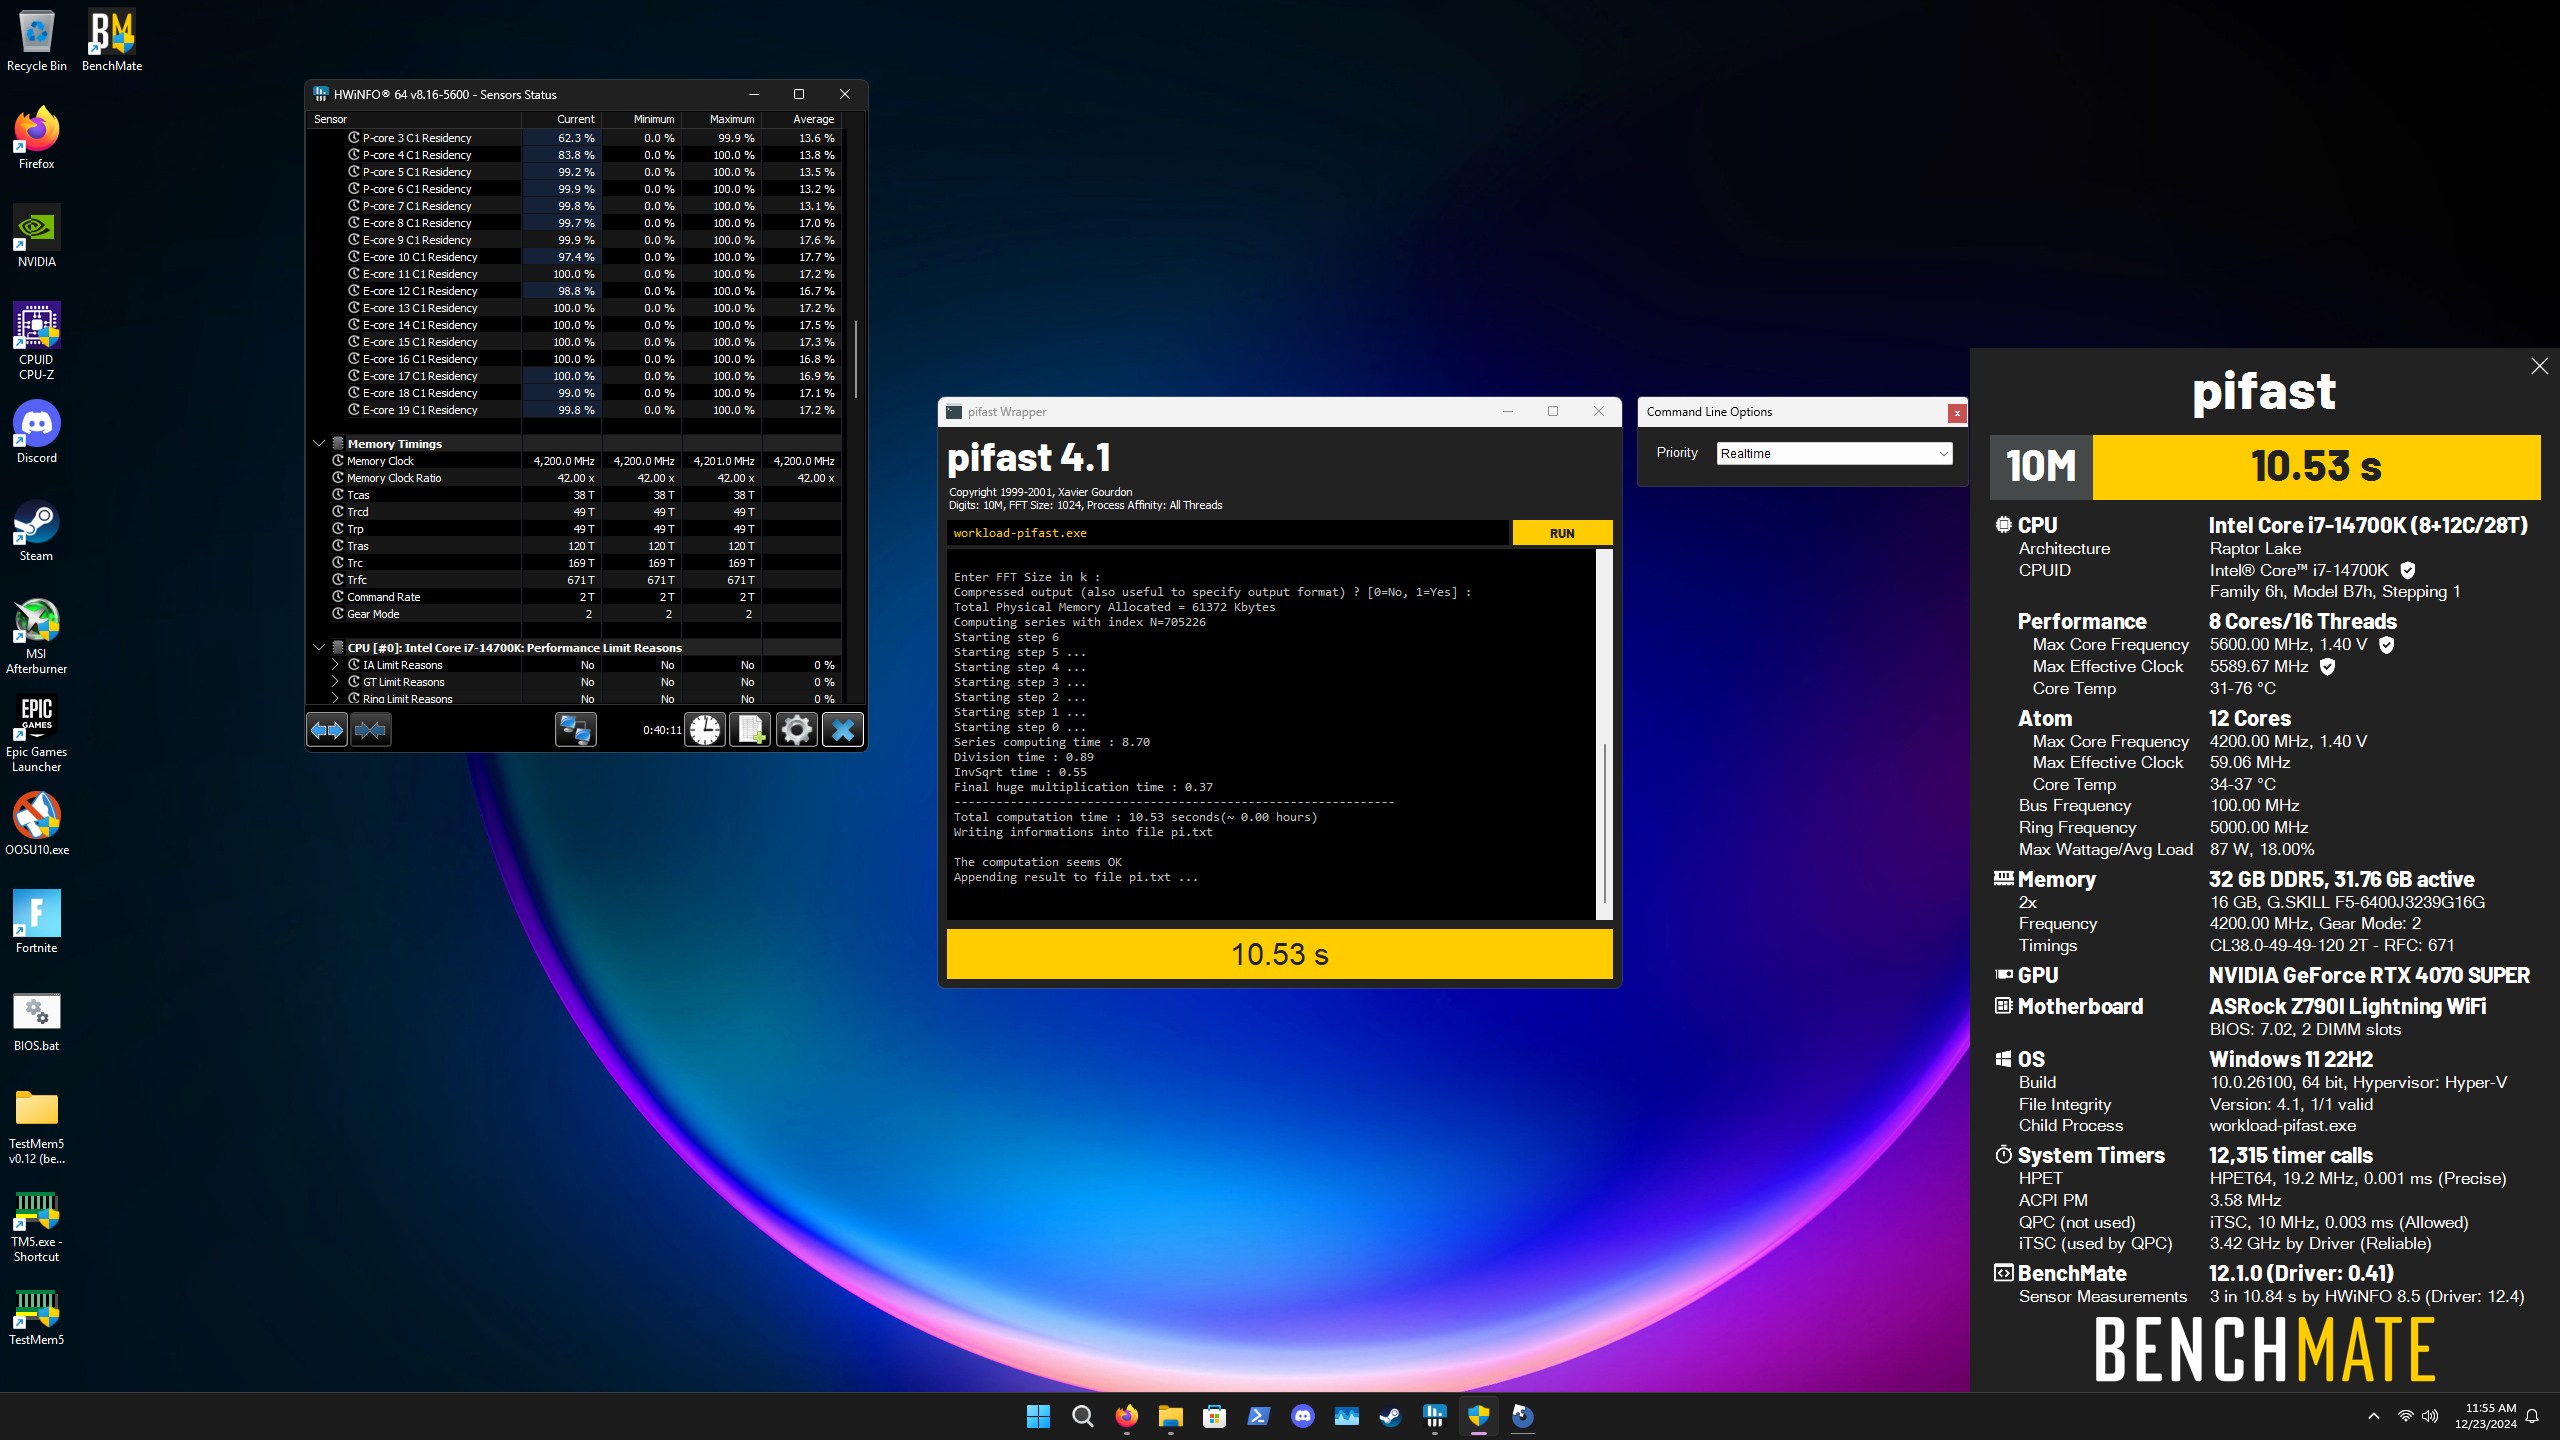Open the TM5.exe - Shortcut icon

36,1224
